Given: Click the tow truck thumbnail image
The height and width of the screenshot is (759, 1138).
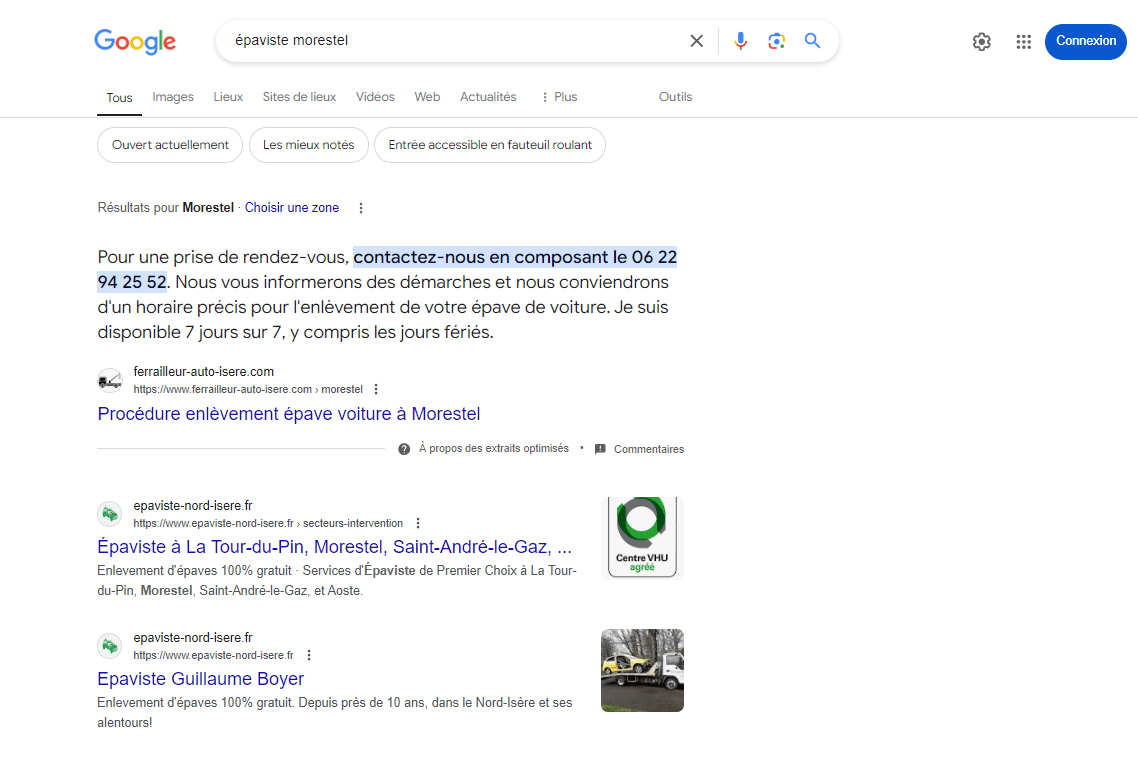Looking at the screenshot, I should click(x=642, y=670).
